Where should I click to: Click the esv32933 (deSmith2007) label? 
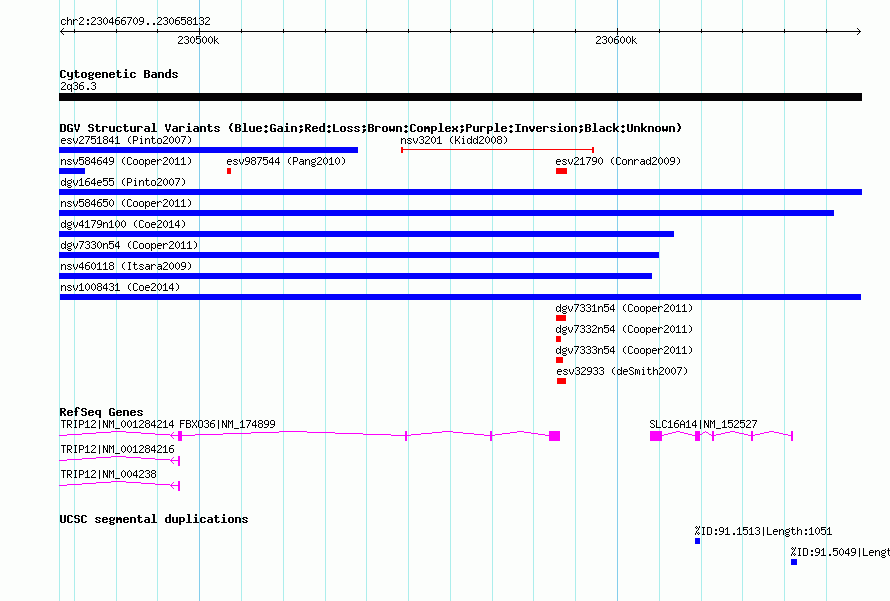point(622,371)
